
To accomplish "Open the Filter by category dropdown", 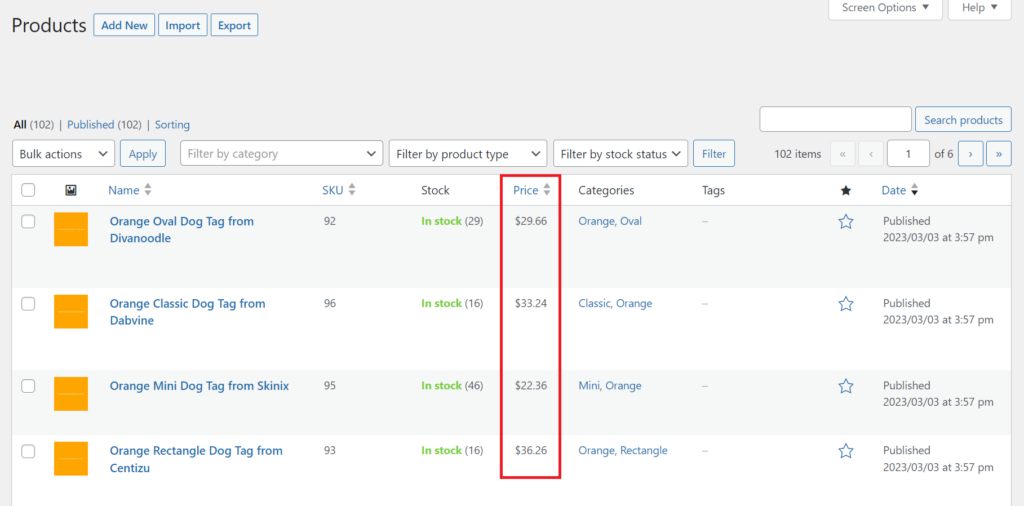I will click(281, 154).
